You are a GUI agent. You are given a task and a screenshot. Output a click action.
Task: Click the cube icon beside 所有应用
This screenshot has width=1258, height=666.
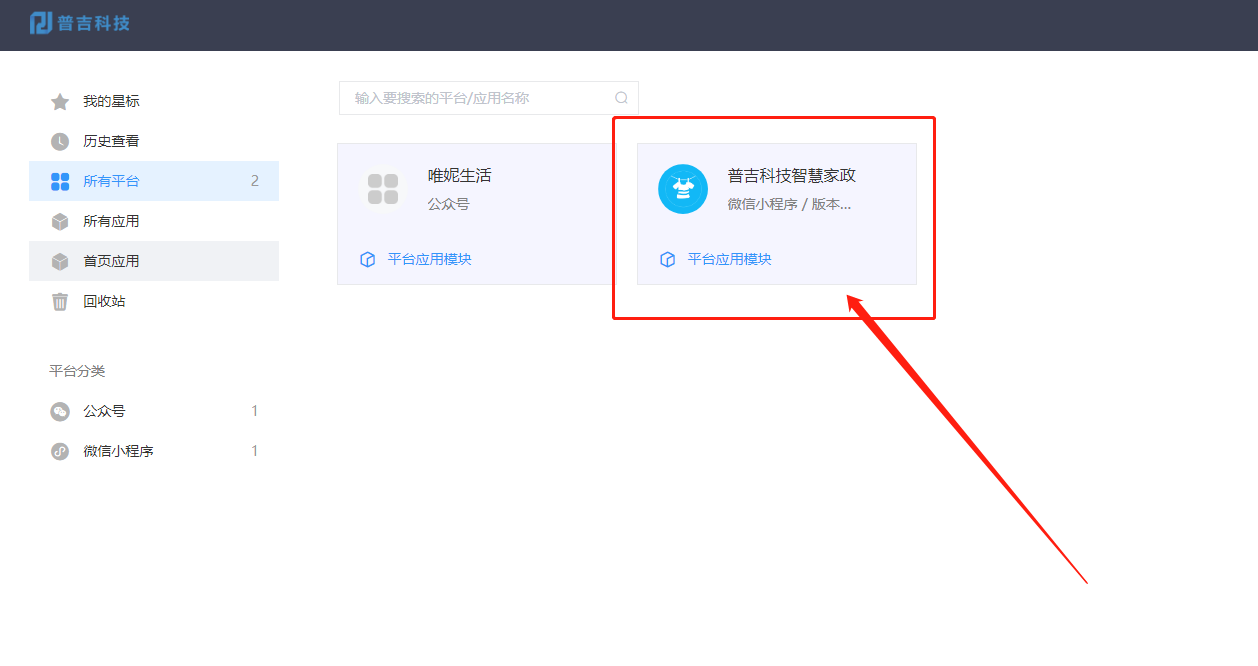pyautogui.click(x=60, y=221)
